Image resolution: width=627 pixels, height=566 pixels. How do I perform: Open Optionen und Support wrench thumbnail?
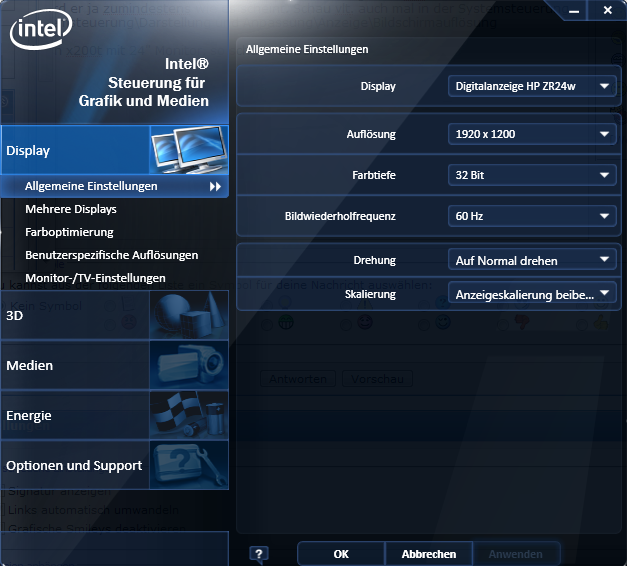189,465
